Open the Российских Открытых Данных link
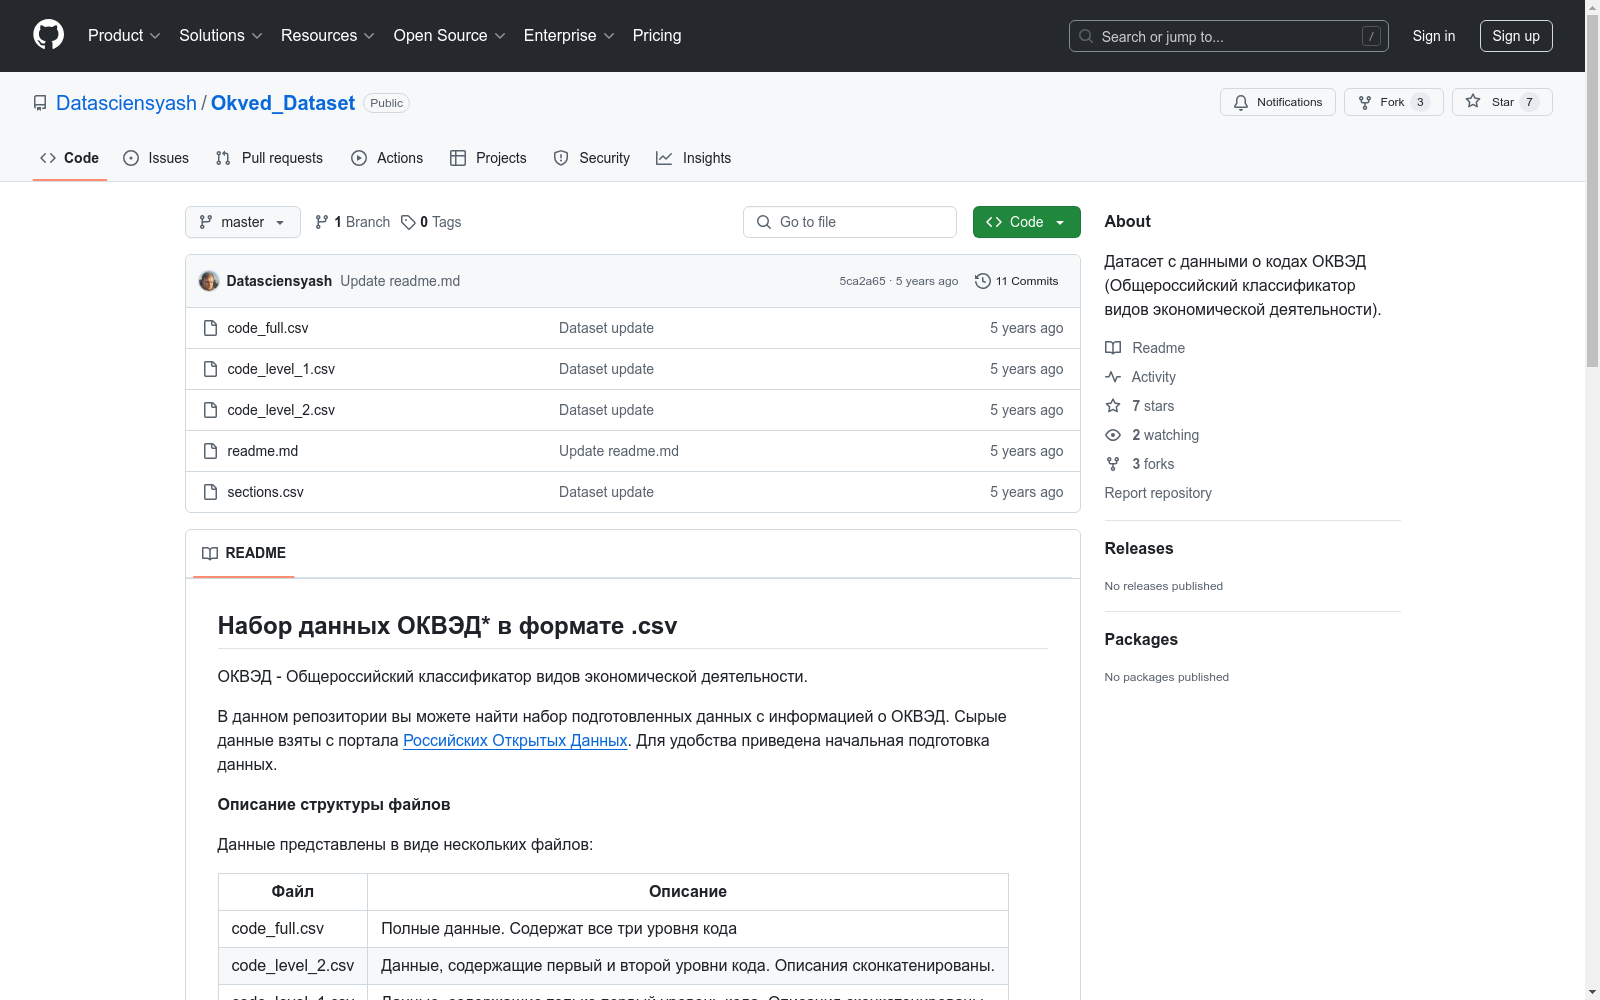 click(515, 741)
